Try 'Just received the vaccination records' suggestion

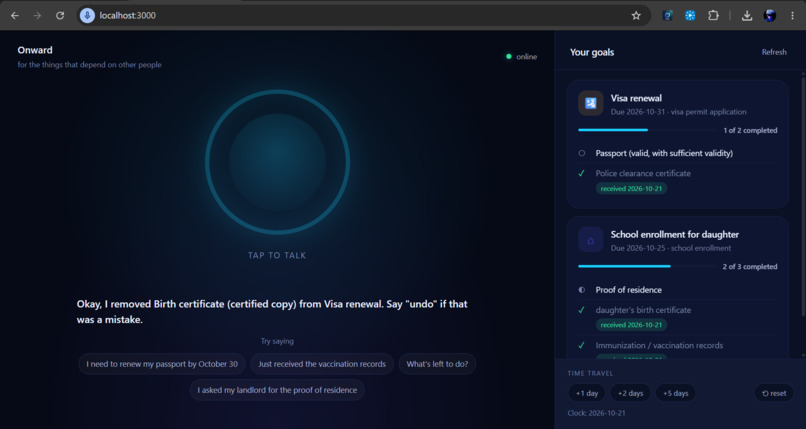click(x=322, y=364)
